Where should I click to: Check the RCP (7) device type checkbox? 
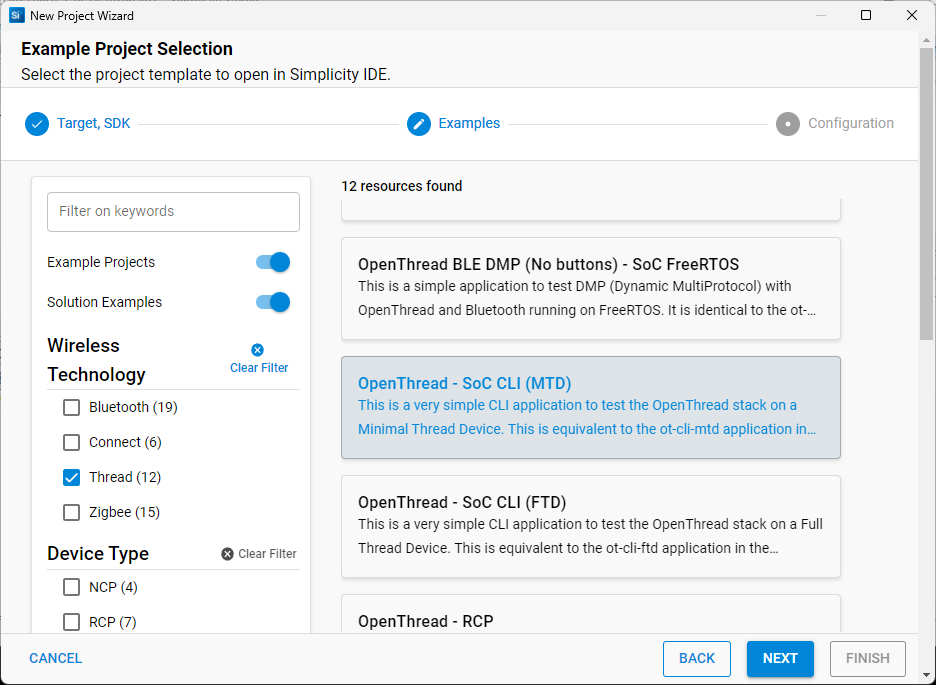coord(71,622)
